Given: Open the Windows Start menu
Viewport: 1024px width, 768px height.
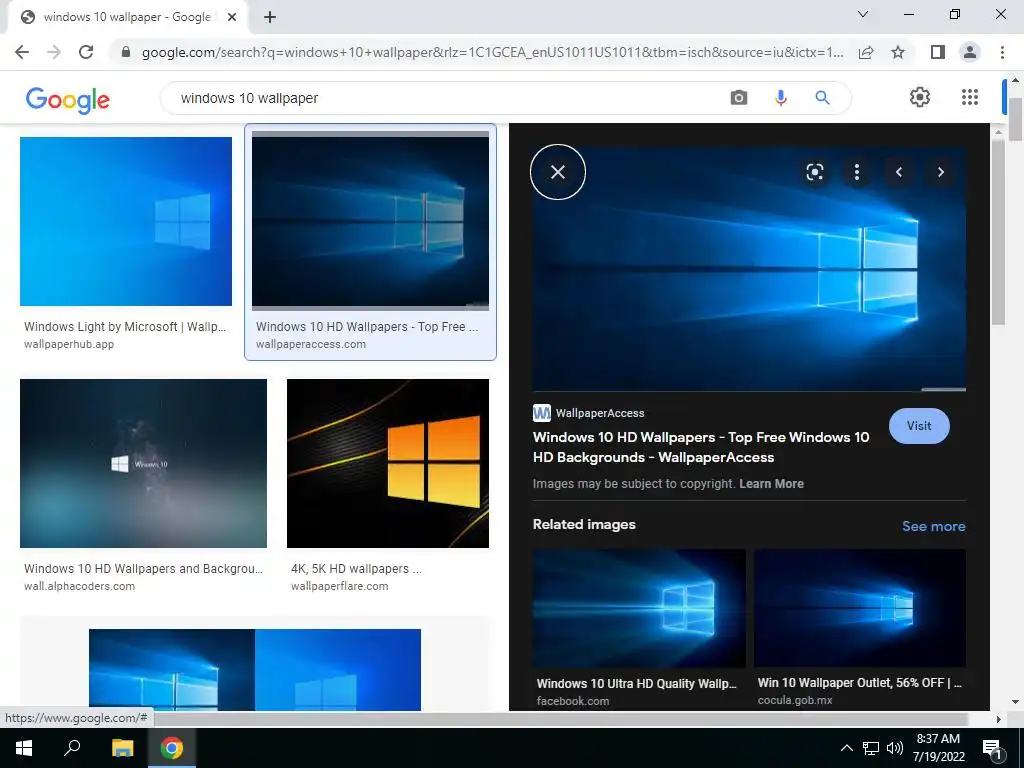Looking at the screenshot, I should click(24, 748).
